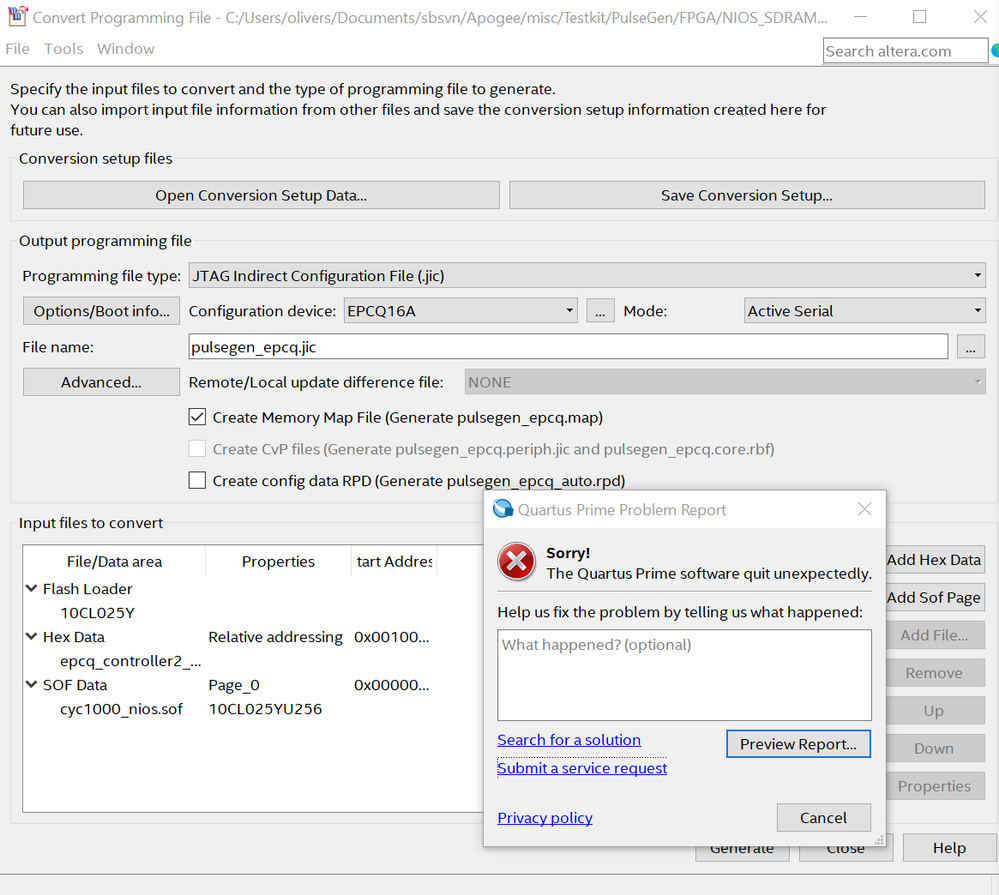Click the Properties button on the right
Screen dimensions: 999x895
(935, 786)
